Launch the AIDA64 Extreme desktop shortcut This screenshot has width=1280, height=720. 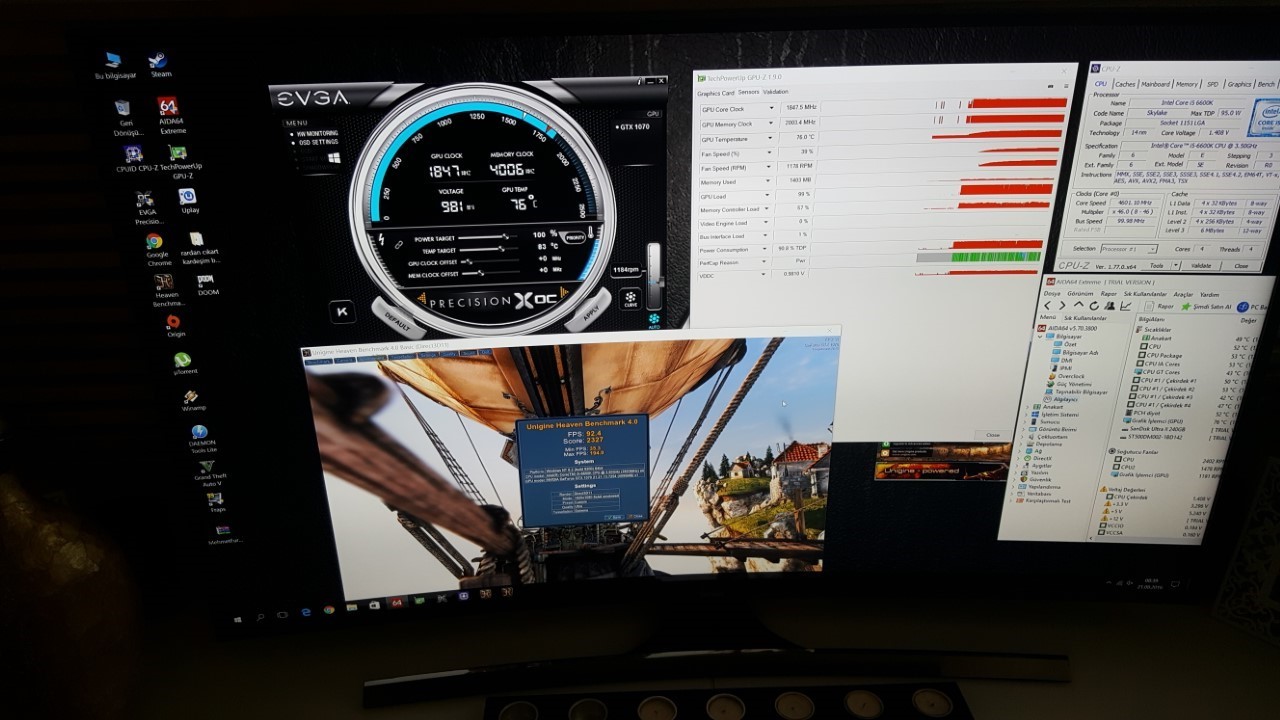tap(170, 115)
